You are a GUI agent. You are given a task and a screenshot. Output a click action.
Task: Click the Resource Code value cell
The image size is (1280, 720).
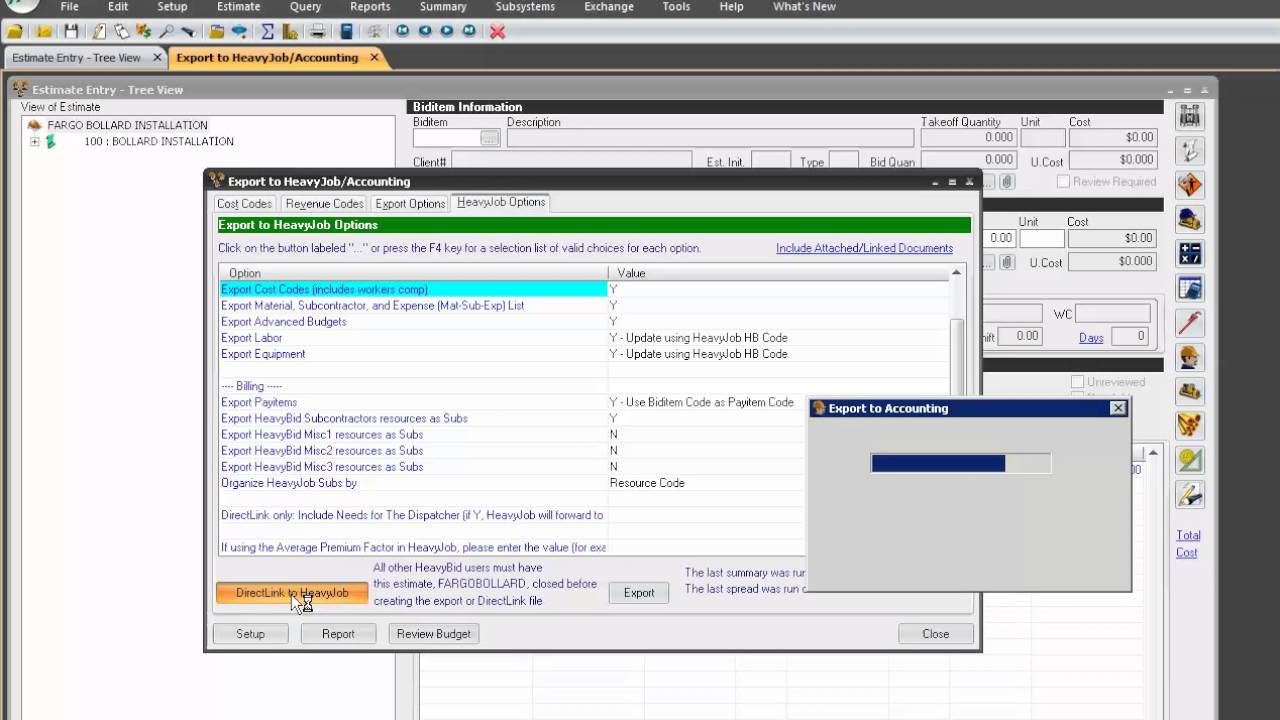(x=706, y=483)
